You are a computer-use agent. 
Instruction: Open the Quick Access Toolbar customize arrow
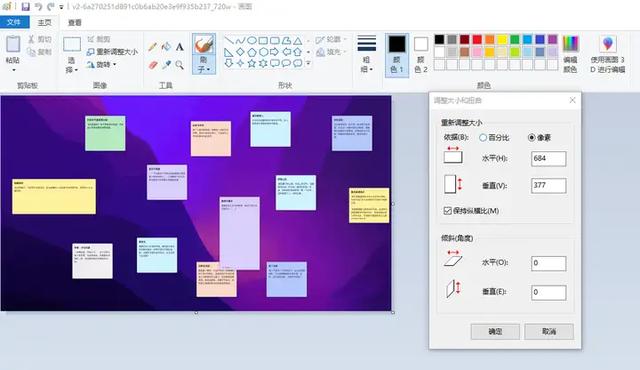(x=61, y=7)
